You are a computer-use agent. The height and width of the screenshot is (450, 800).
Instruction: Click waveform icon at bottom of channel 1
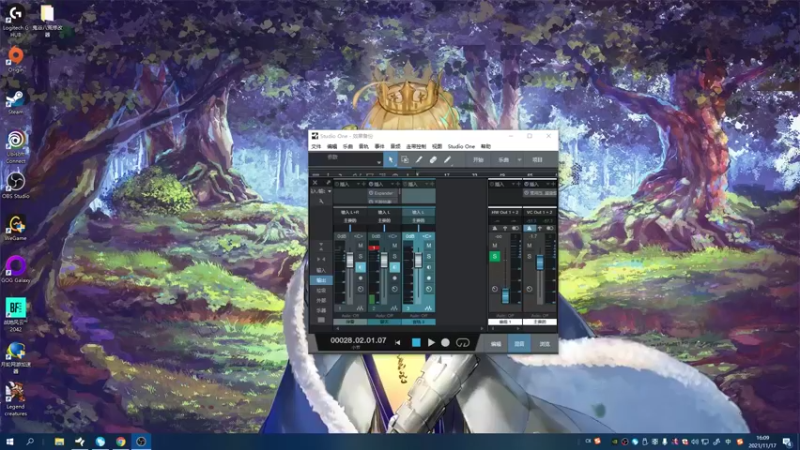[x=360, y=308]
